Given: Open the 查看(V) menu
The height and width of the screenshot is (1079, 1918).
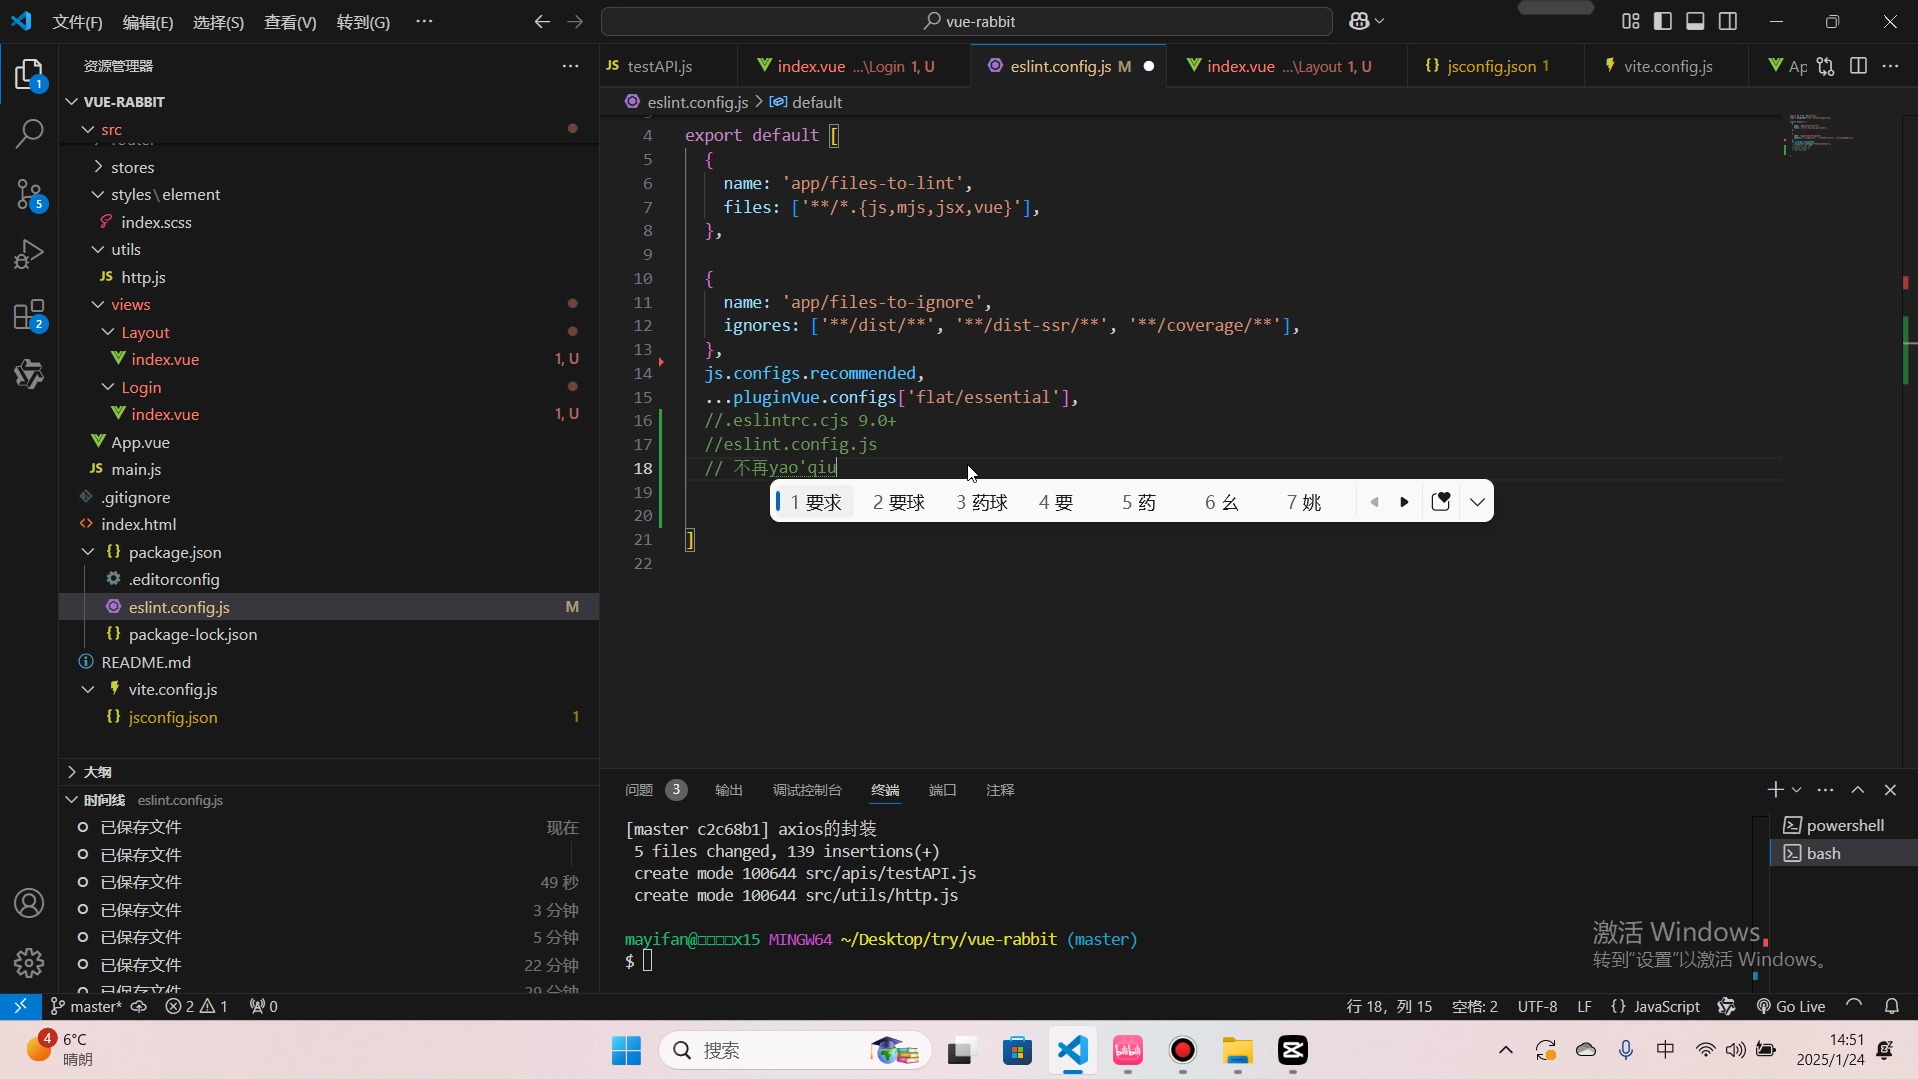Looking at the screenshot, I should [290, 22].
